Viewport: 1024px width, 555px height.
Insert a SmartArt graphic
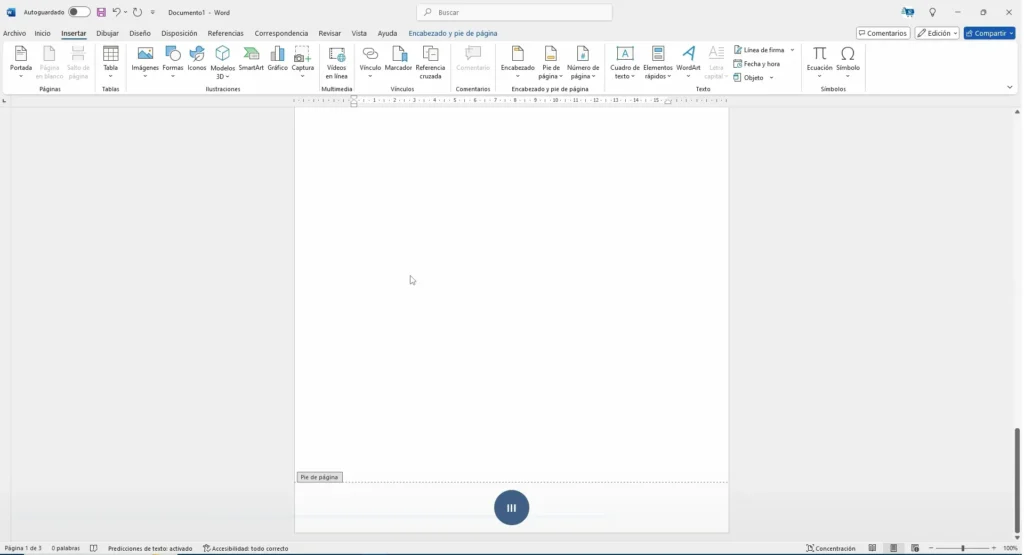click(x=251, y=59)
